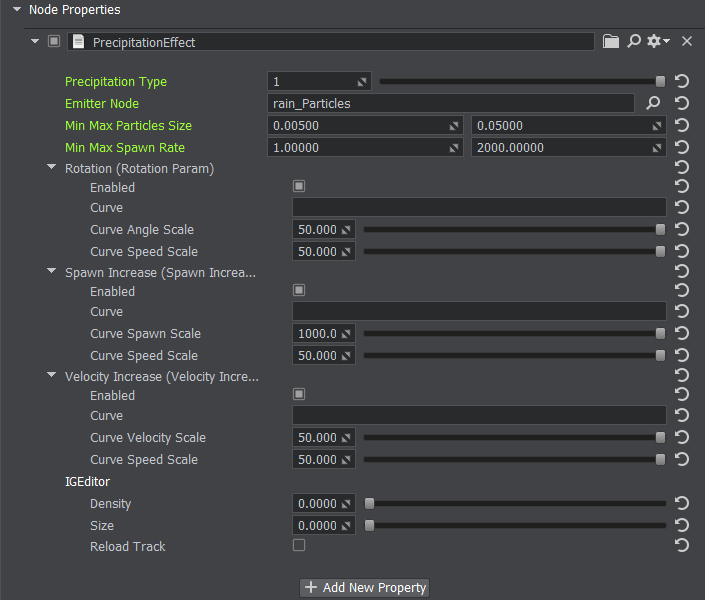Image resolution: width=705 pixels, height=600 pixels.
Task: Reset Precipitation Type to default
Action: pyautogui.click(x=682, y=82)
